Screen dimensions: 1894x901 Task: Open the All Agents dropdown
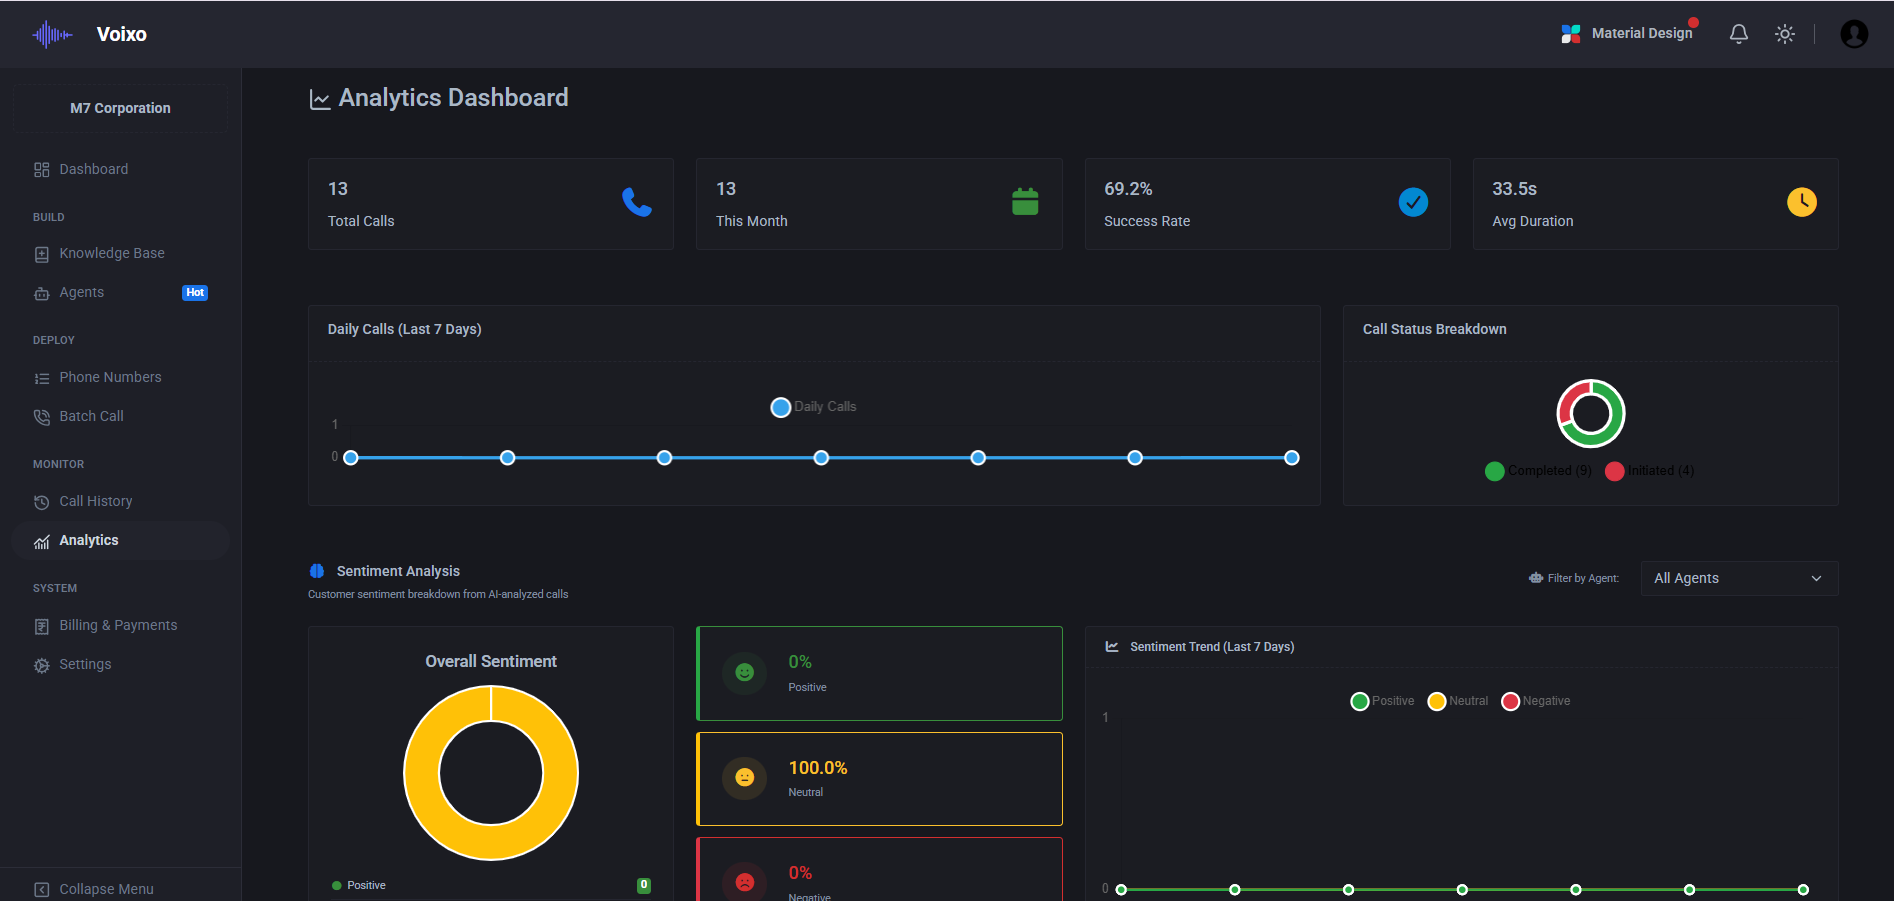pos(1738,578)
